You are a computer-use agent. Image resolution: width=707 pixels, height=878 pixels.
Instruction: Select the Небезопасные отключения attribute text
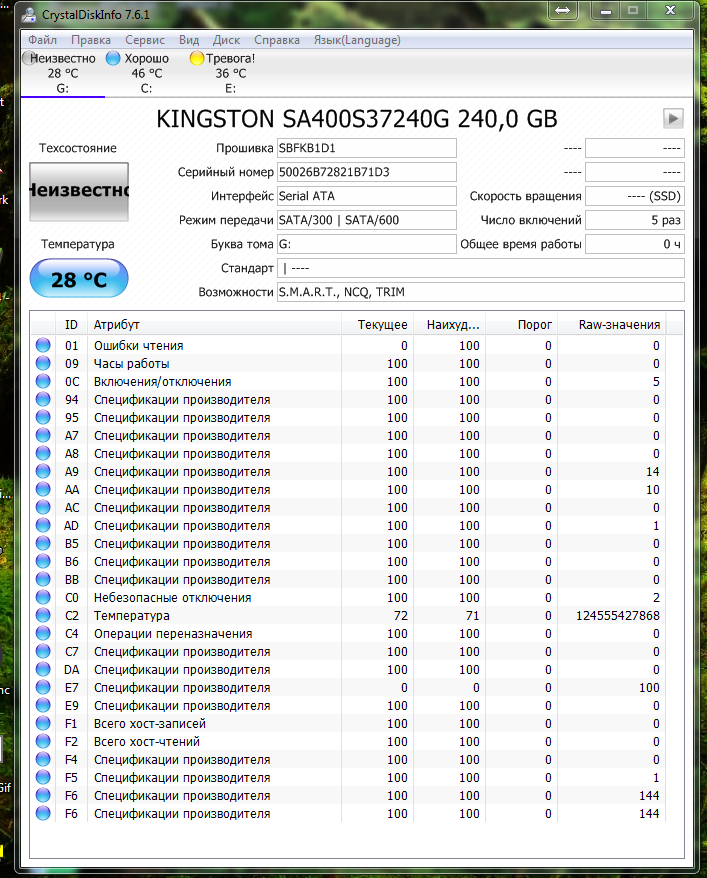click(172, 597)
